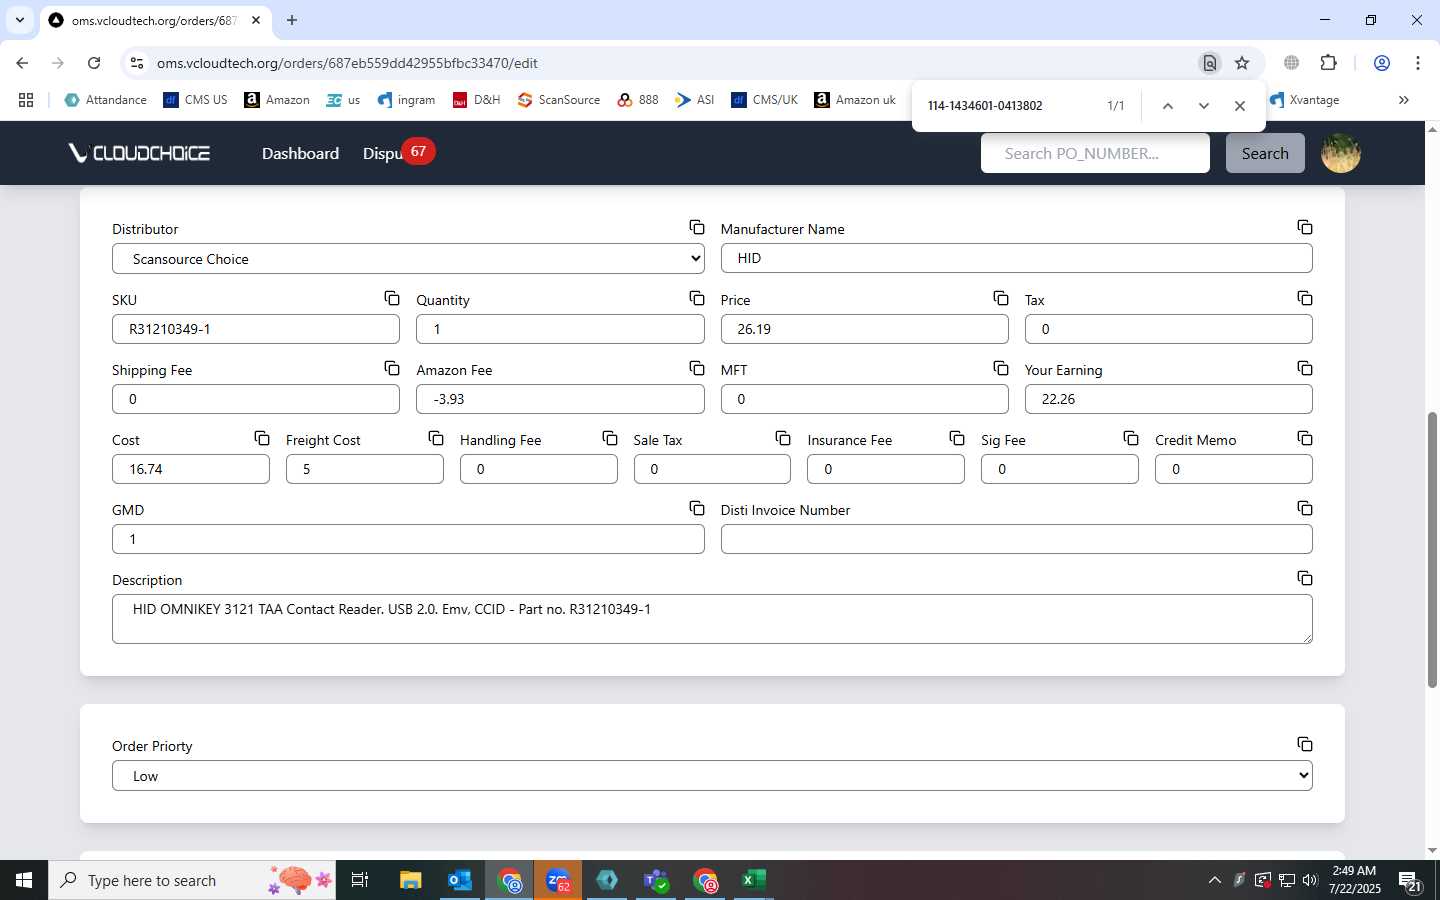
Task: Click the Search button in header
Action: (x=1265, y=153)
